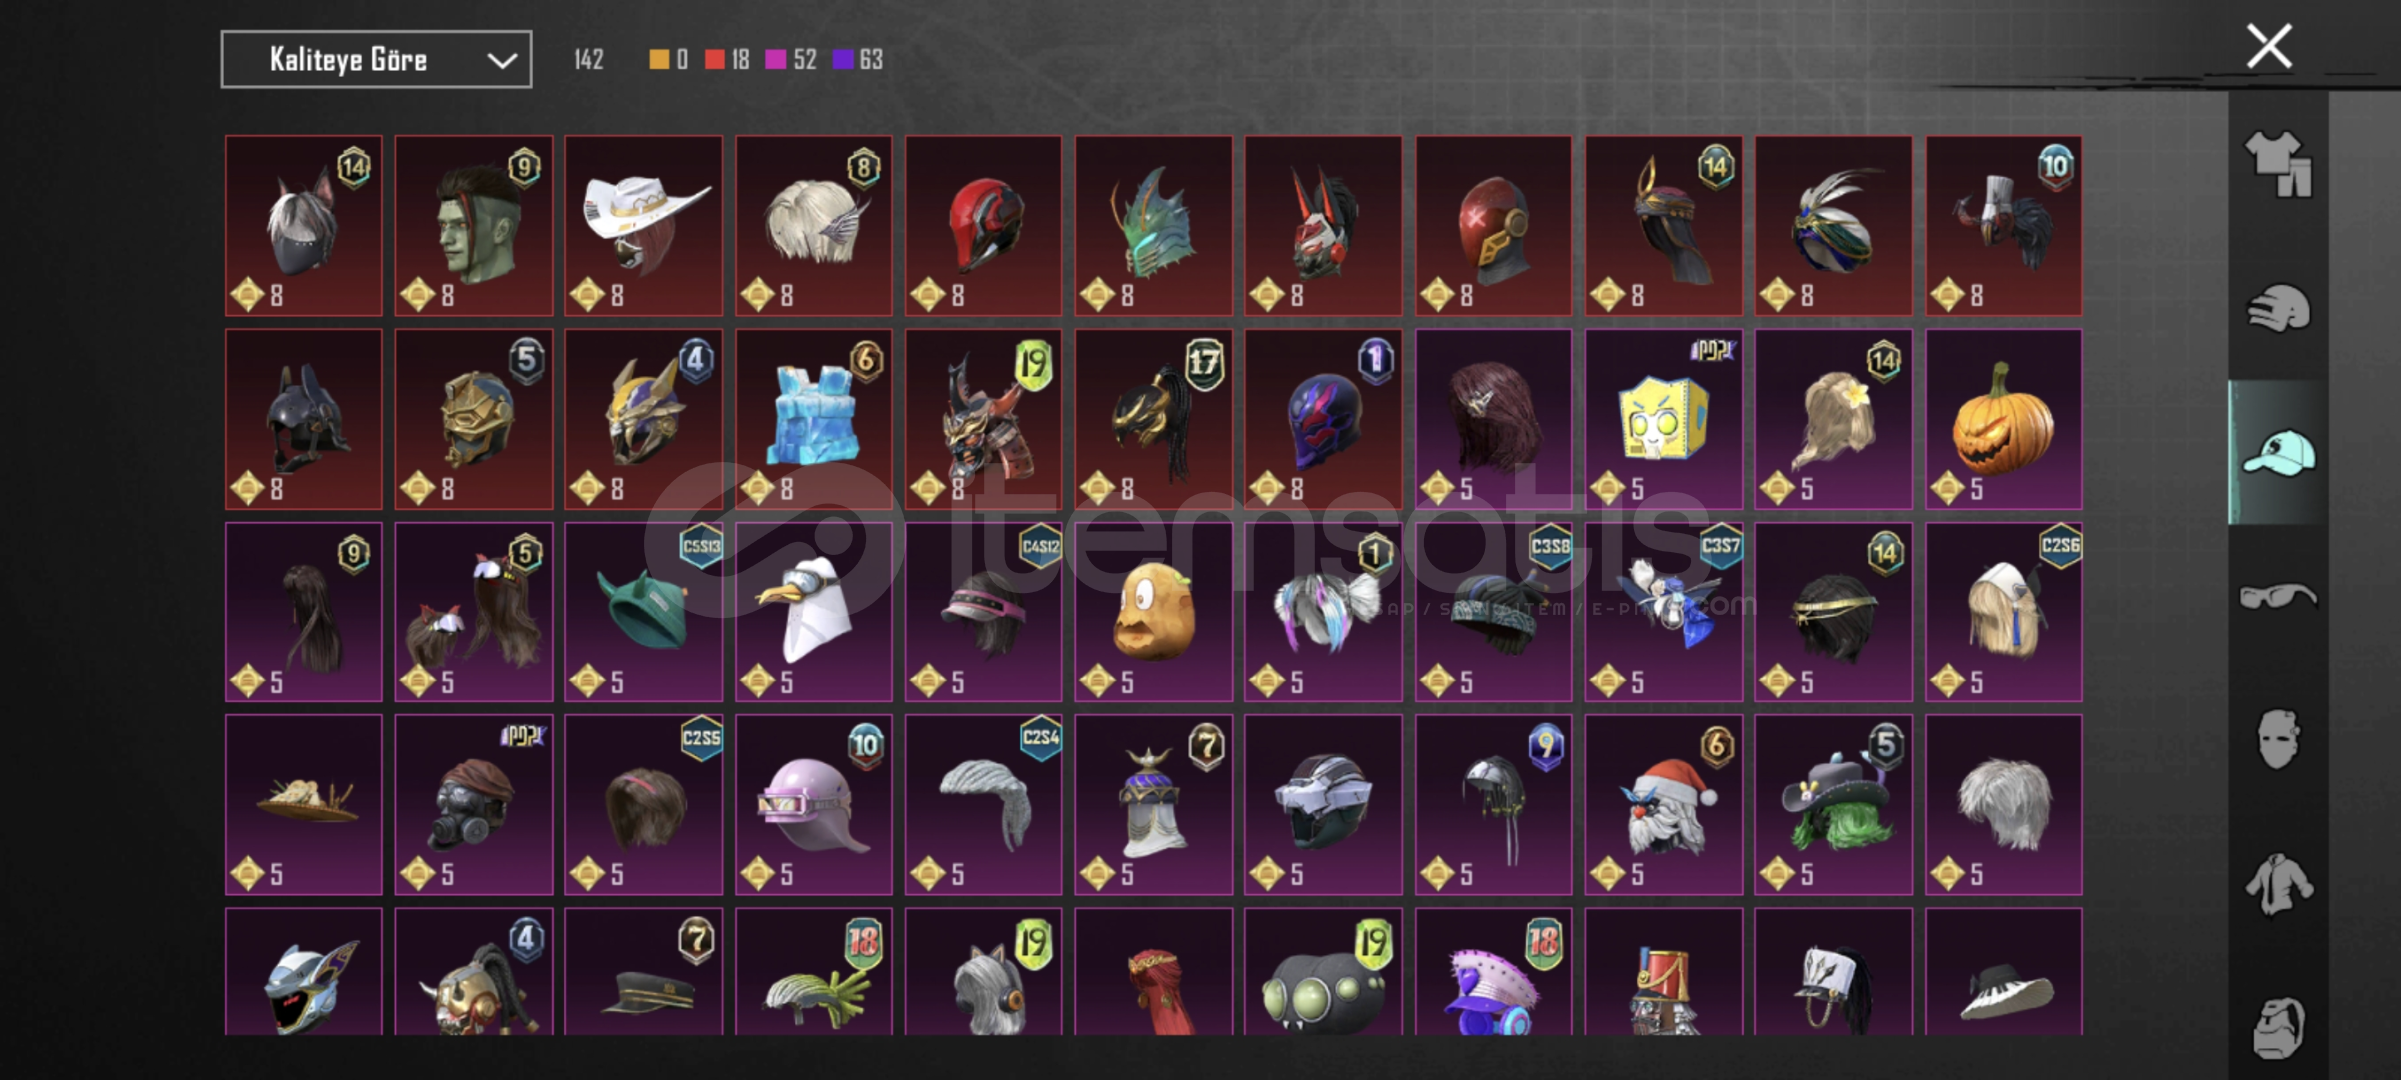Choose the yellow box head mask item

click(x=1663, y=419)
